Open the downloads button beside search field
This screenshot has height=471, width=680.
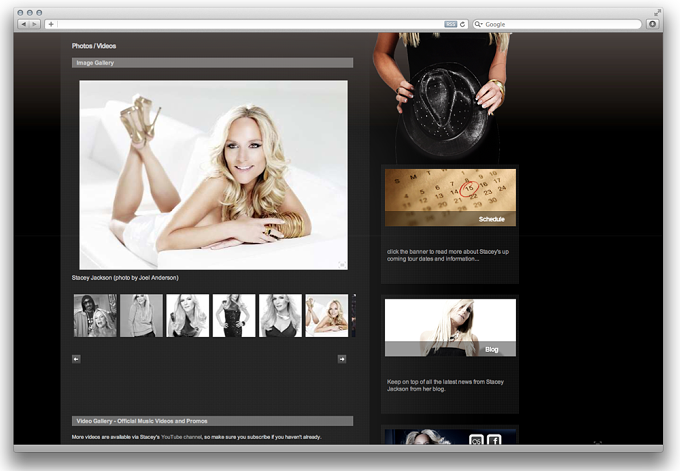(652, 24)
